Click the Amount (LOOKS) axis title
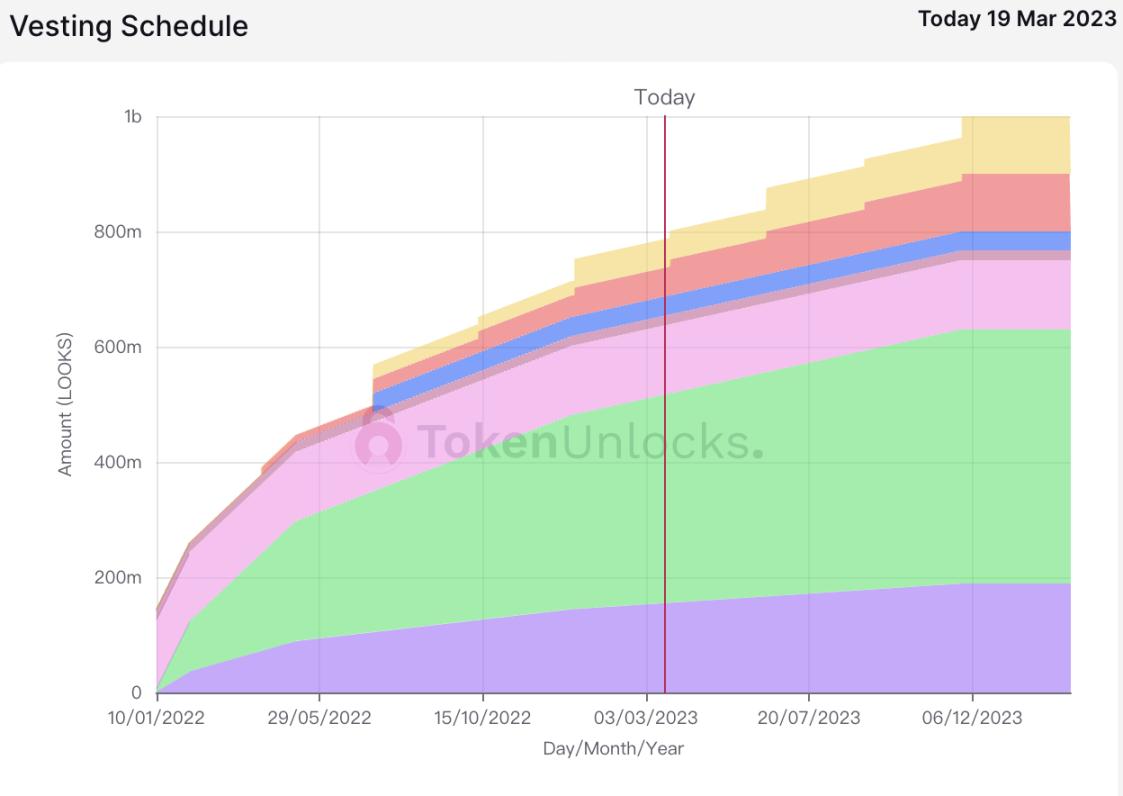The image size is (1123, 796). click(x=65, y=404)
